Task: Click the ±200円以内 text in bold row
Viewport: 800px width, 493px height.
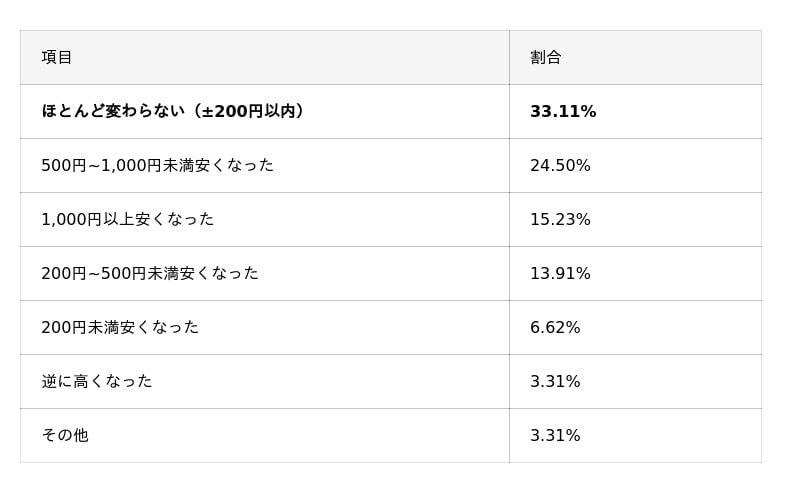Action: (250, 112)
